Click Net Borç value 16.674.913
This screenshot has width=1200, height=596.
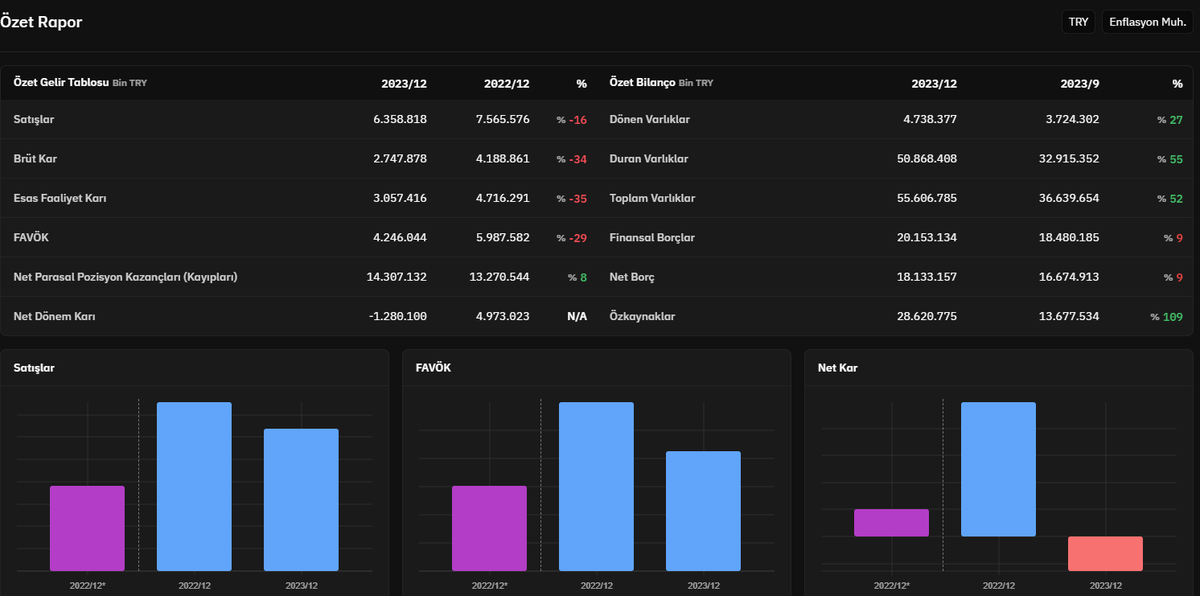click(x=1068, y=277)
